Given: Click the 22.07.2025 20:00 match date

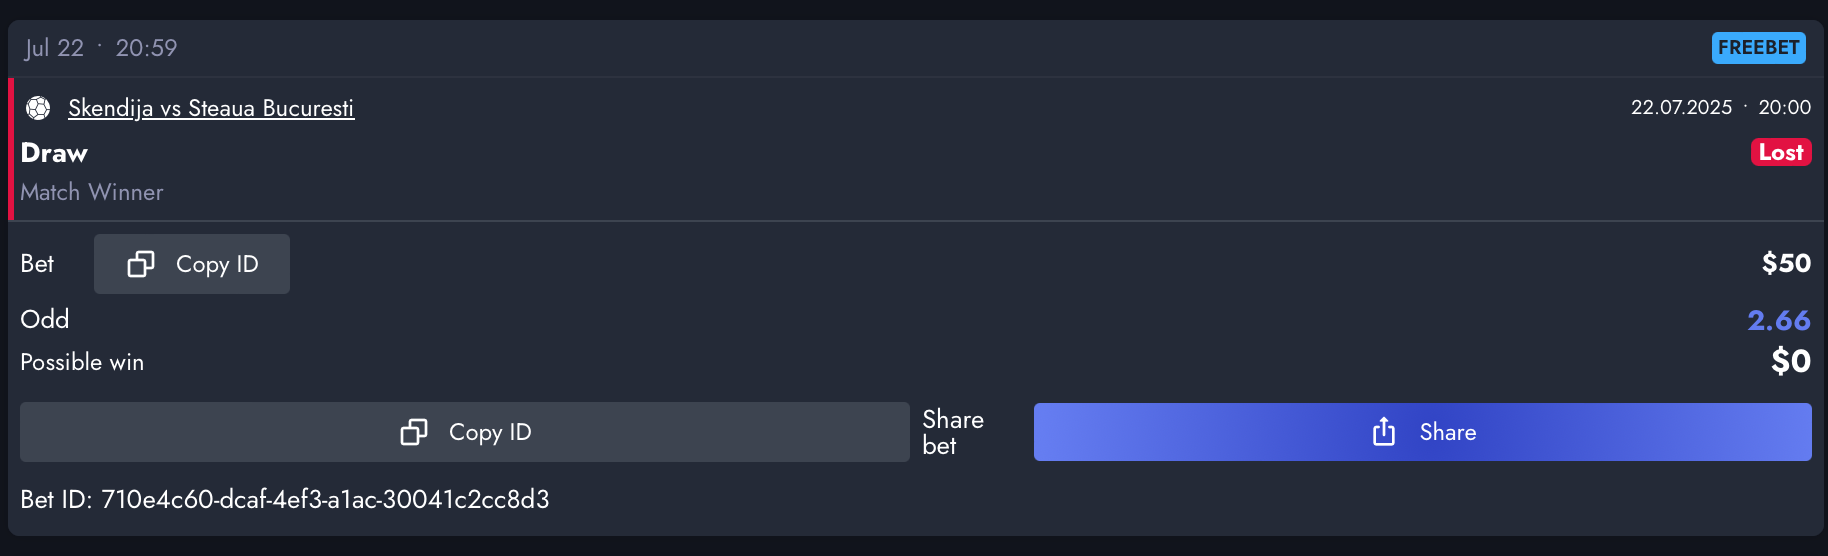Looking at the screenshot, I should 1721,107.
